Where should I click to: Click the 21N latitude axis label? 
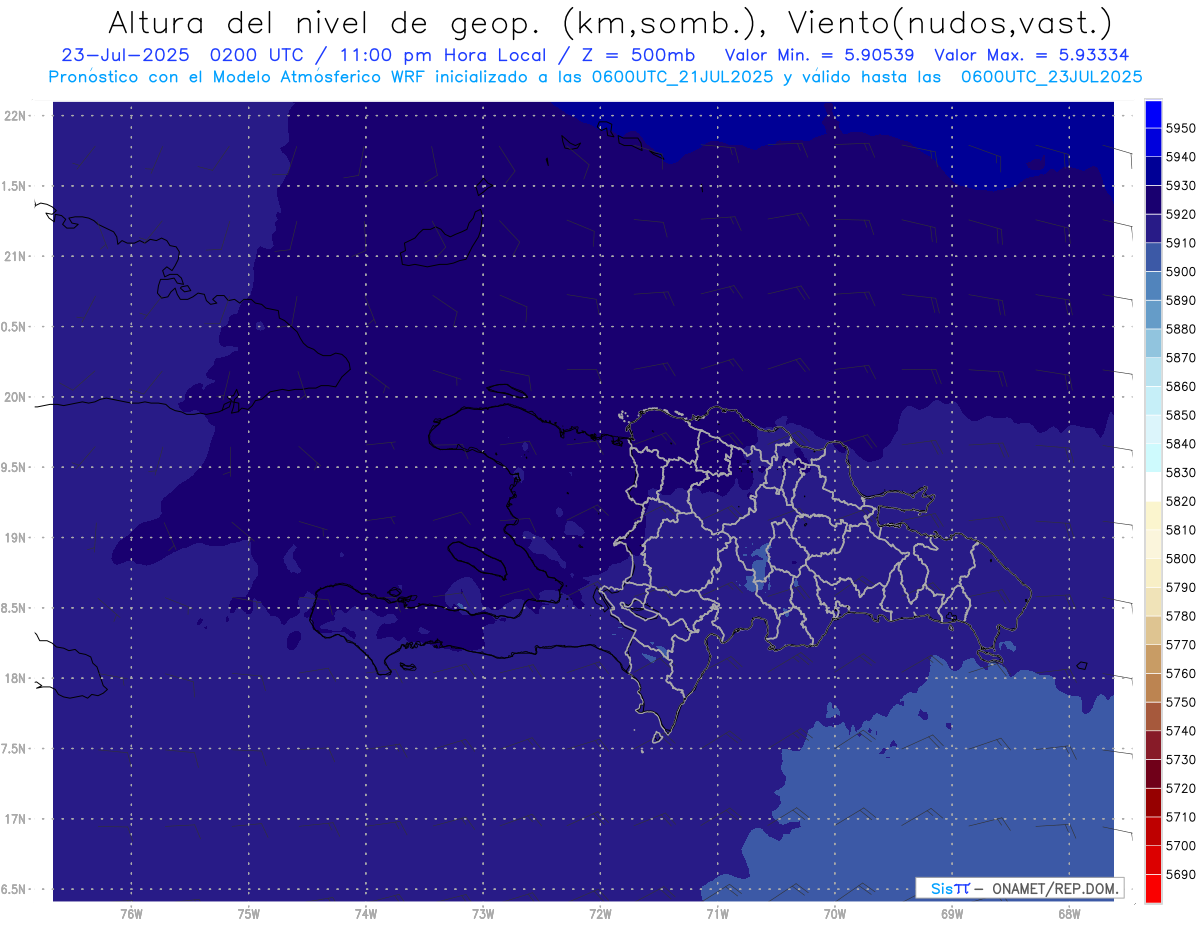coord(15,256)
